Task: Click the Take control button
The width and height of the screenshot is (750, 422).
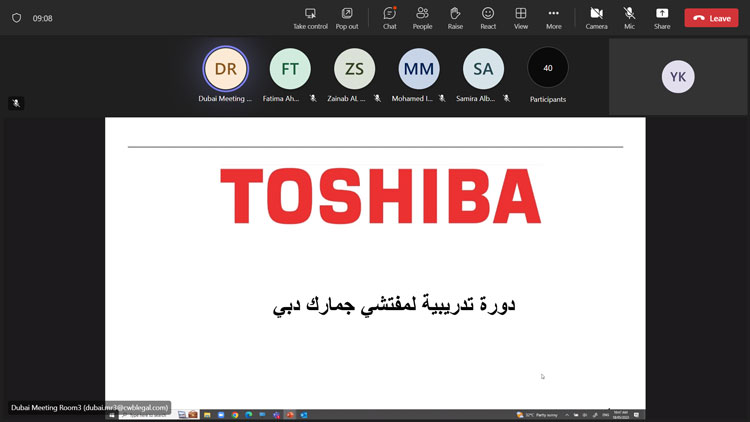Action: 310,18
